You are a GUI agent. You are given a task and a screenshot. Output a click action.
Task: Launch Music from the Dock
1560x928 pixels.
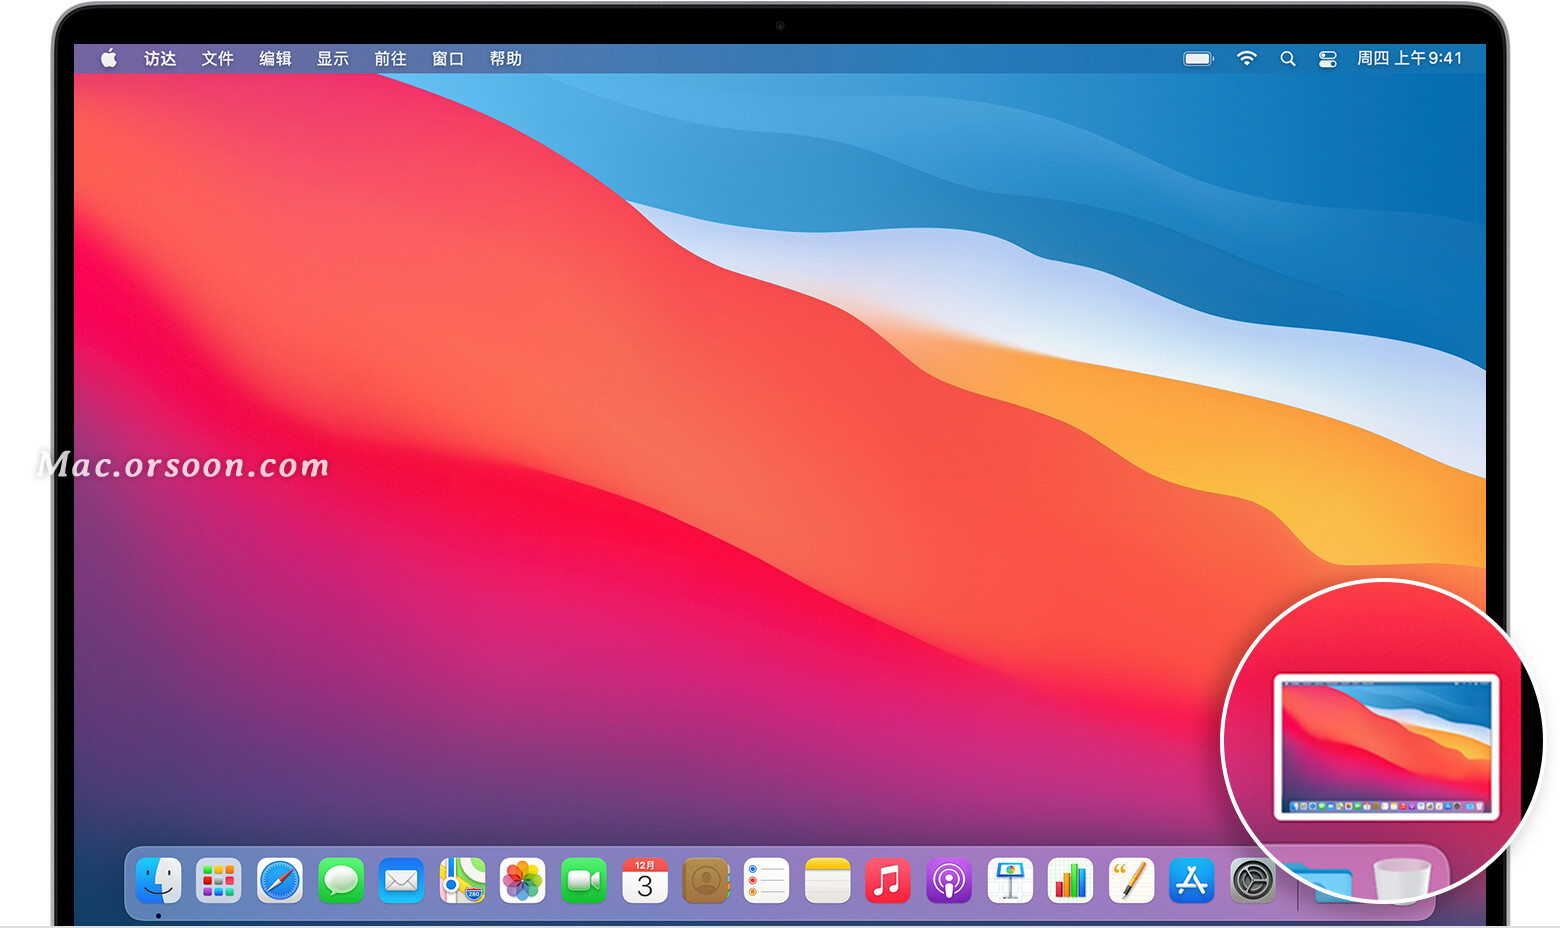click(x=888, y=881)
